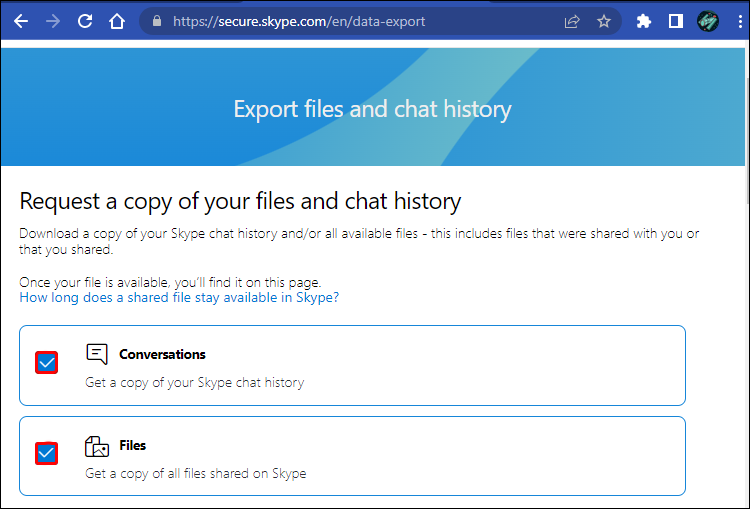Open the browser profile avatar
Viewport: 750px width, 509px height.
[x=708, y=21]
